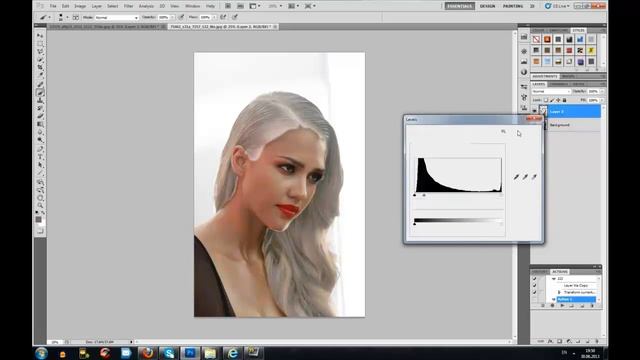Launch Bridge from the application bar

tap(228, 6)
